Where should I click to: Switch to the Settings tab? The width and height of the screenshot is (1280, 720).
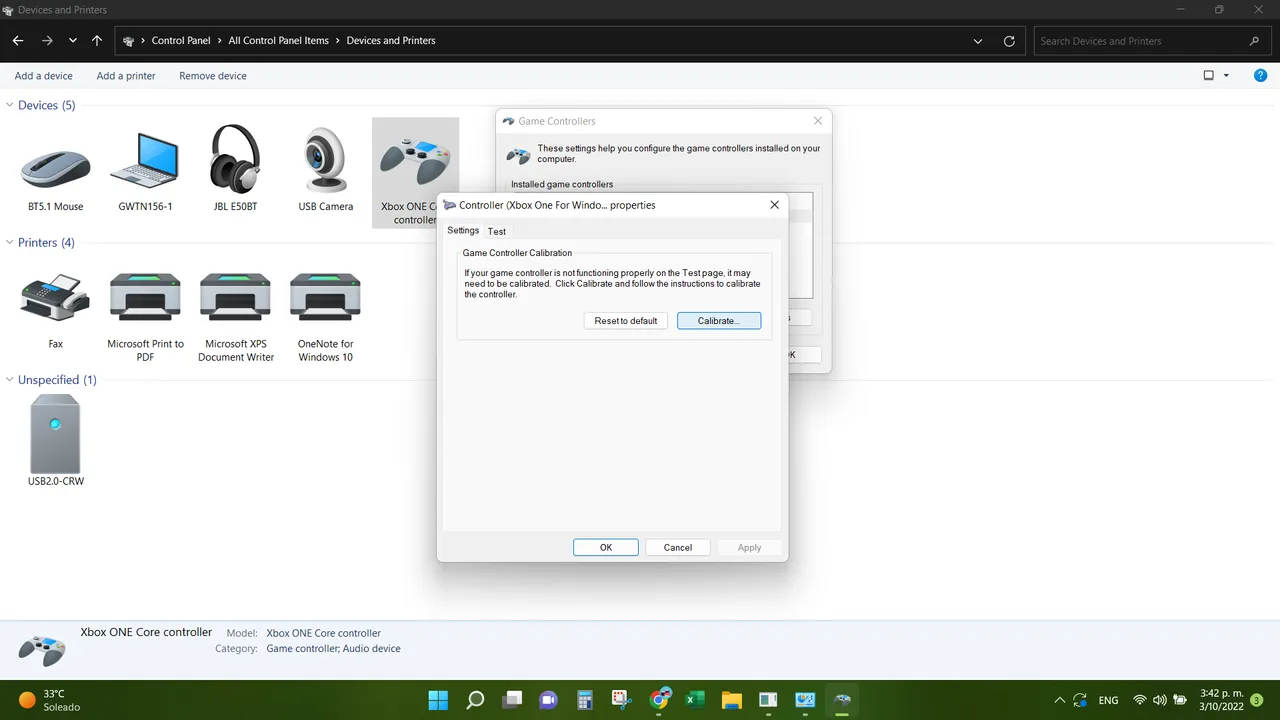click(463, 230)
